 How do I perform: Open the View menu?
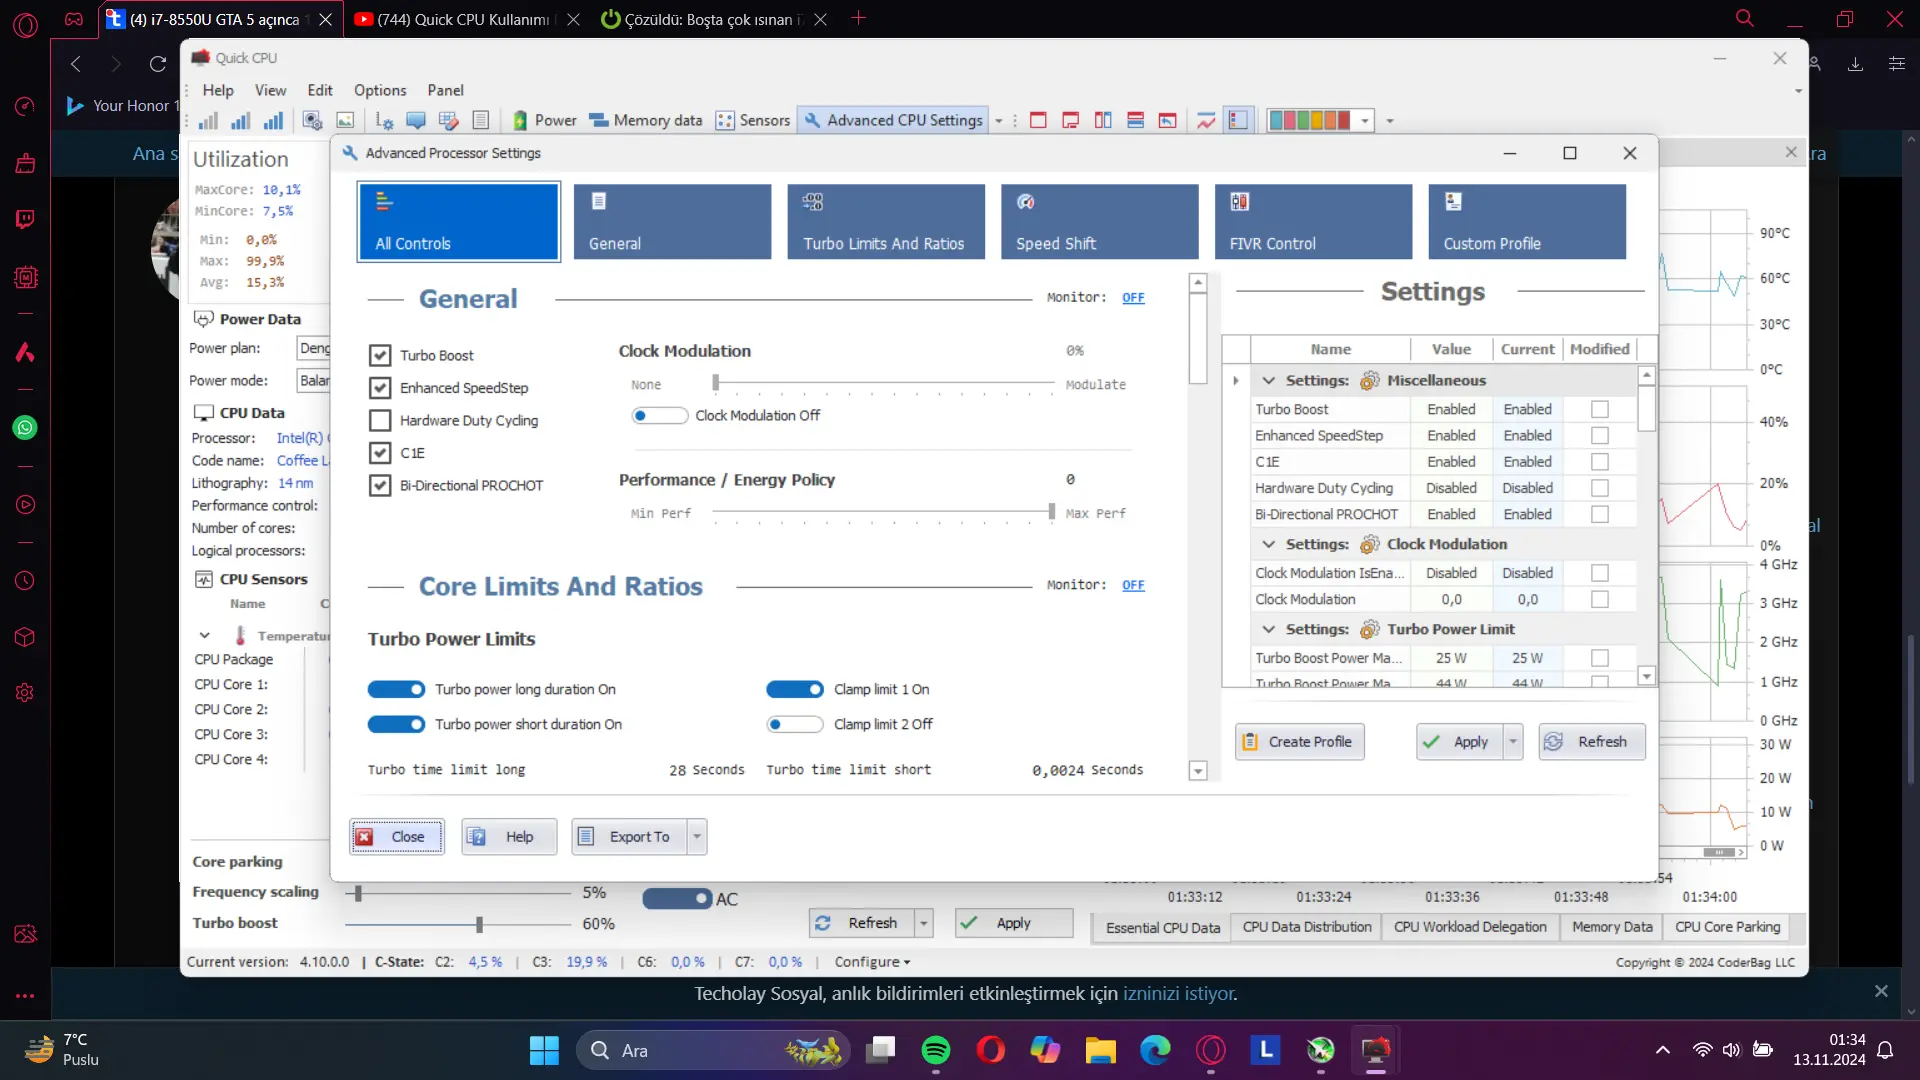click(x=270, y=90)
